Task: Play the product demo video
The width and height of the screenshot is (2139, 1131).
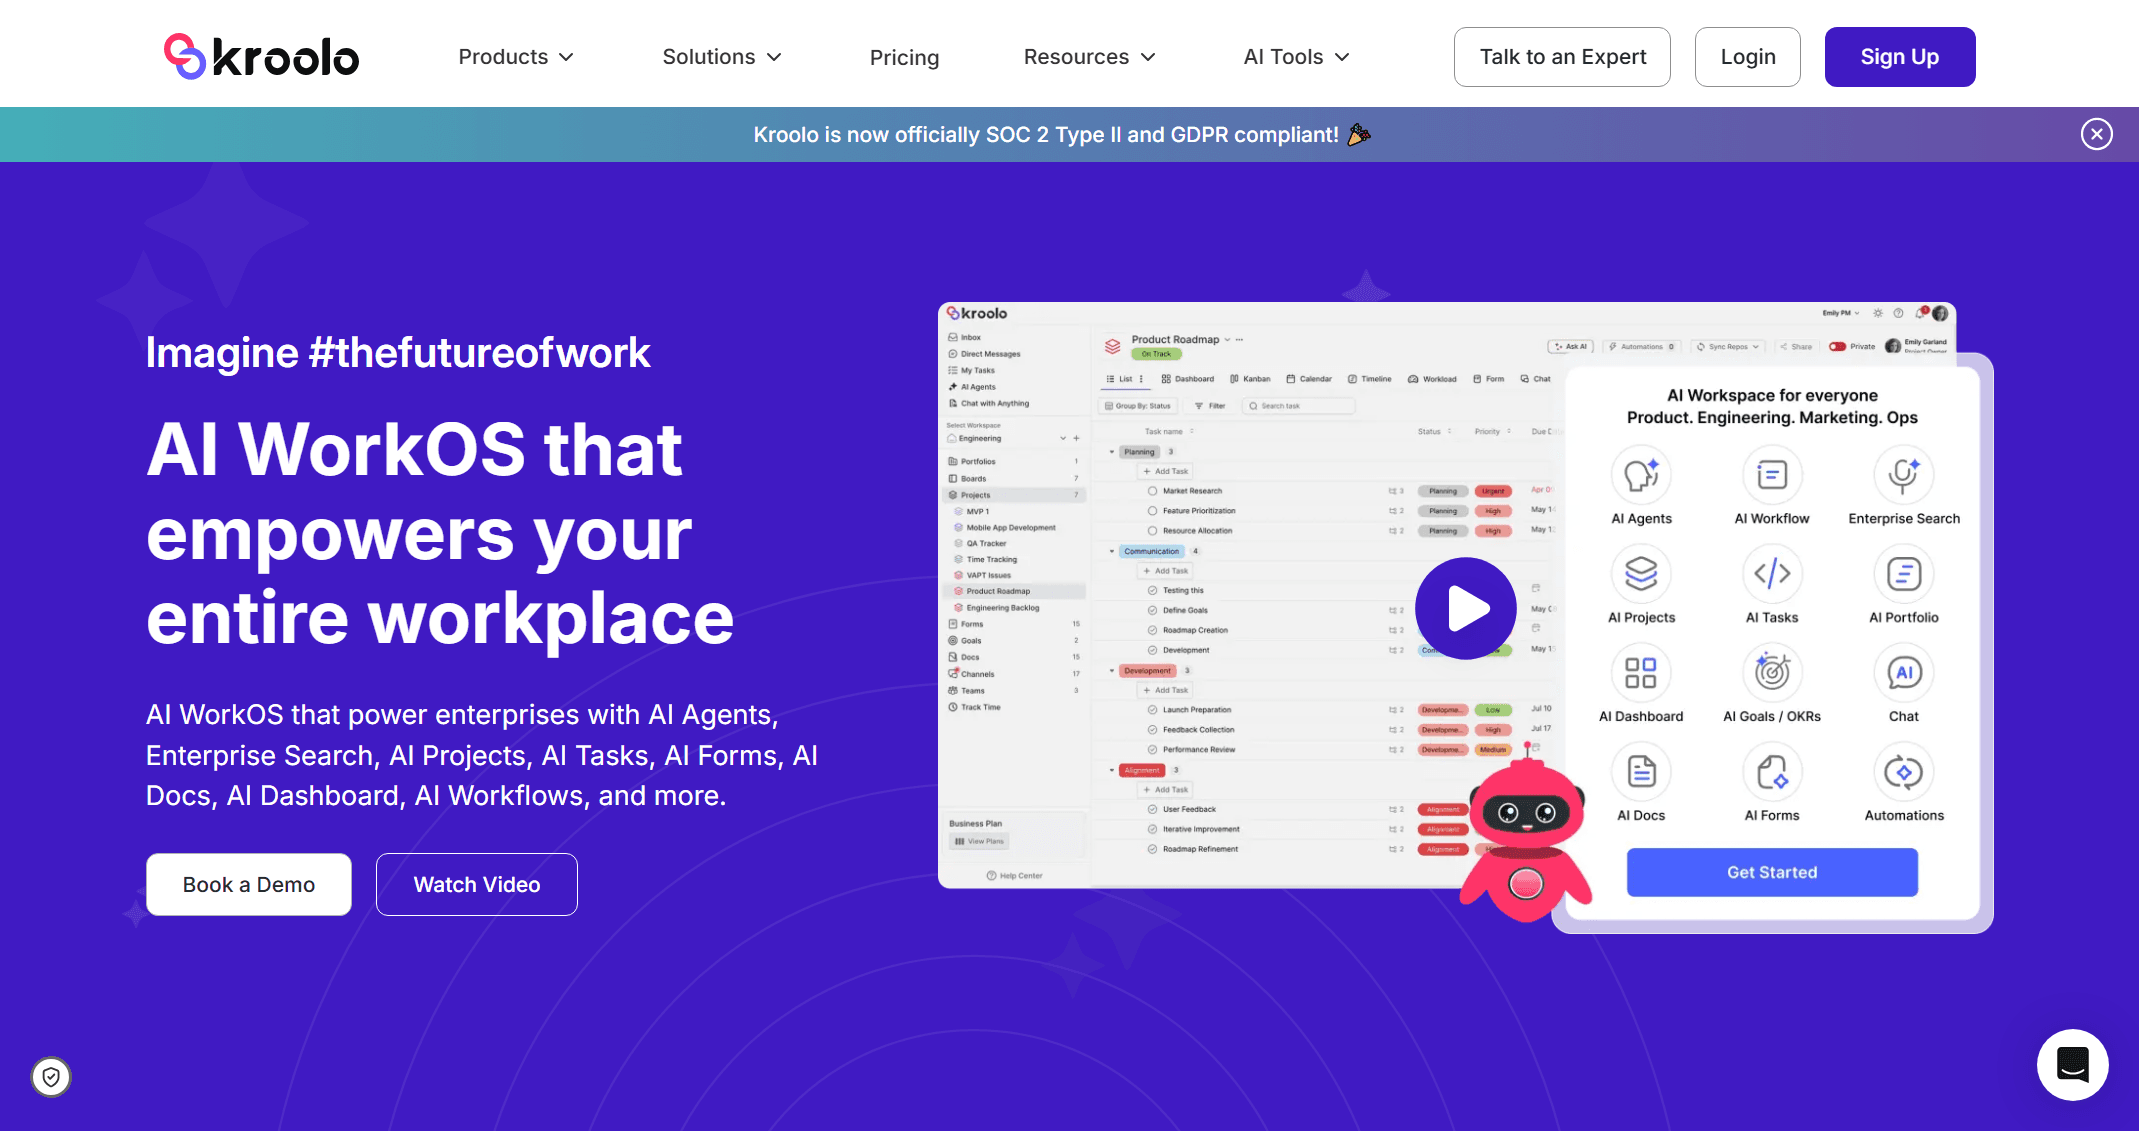Action: click(x=1466, y=608)
